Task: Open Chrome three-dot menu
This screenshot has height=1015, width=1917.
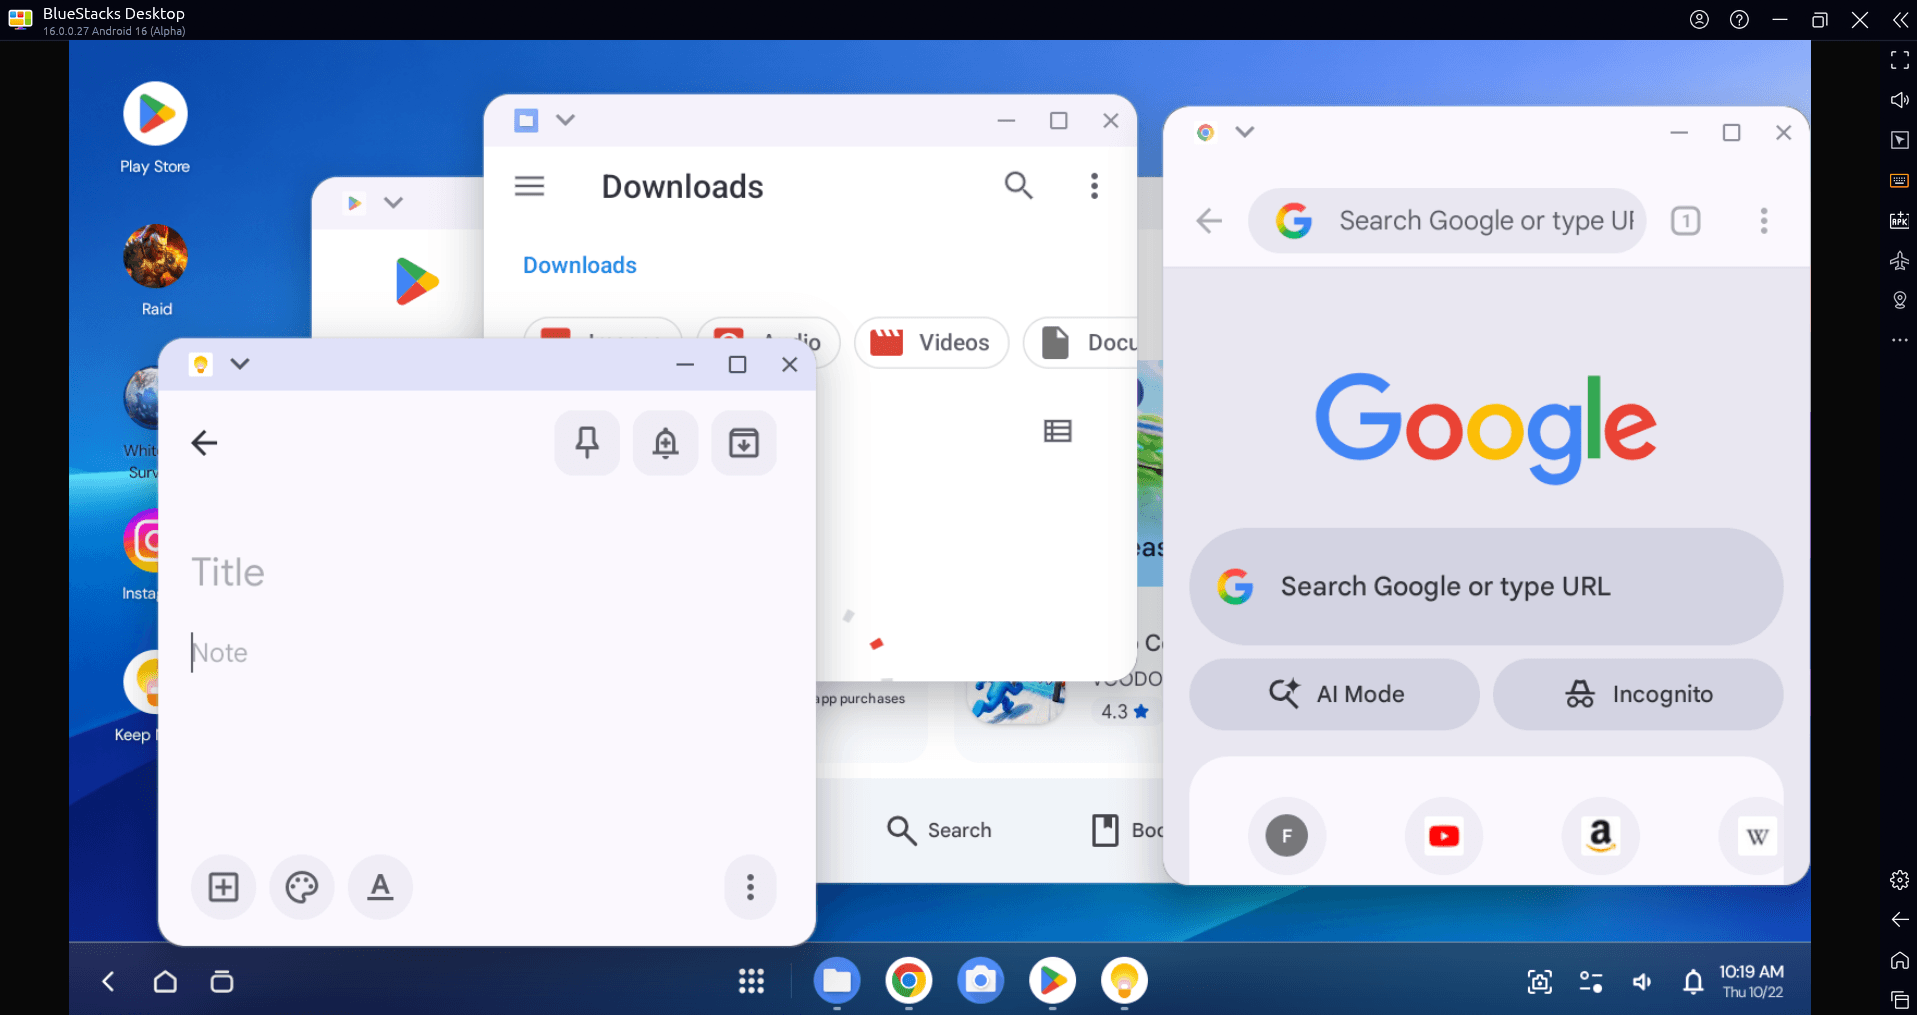Action: pyautogui.click(x=1764, y=221)
